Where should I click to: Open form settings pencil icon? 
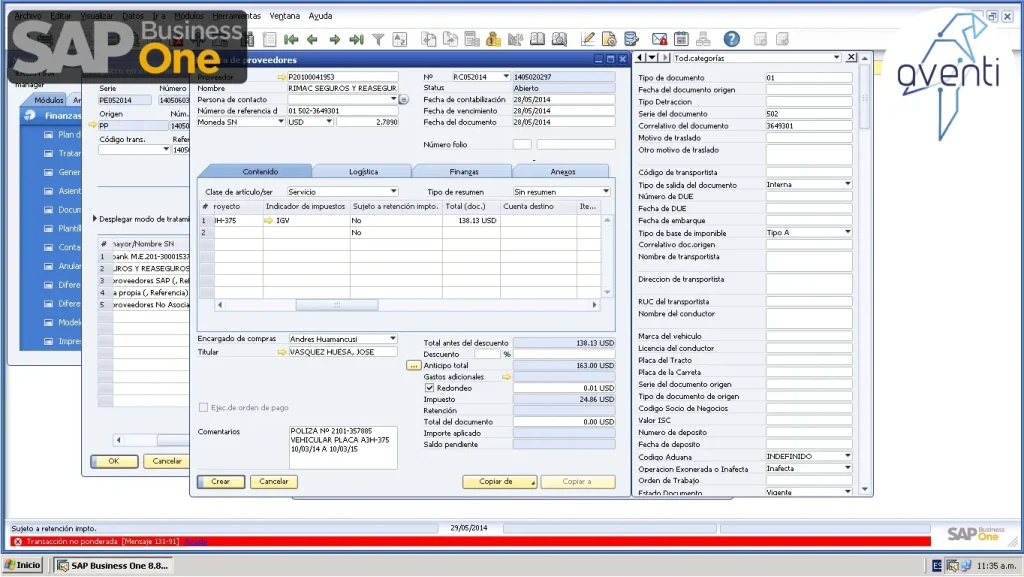click(x=588, y=40)
